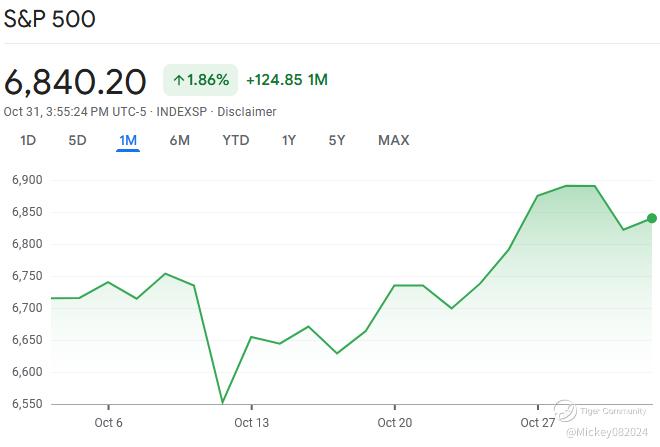
Task: Select the 5Y time range
Action: [337, 141]
